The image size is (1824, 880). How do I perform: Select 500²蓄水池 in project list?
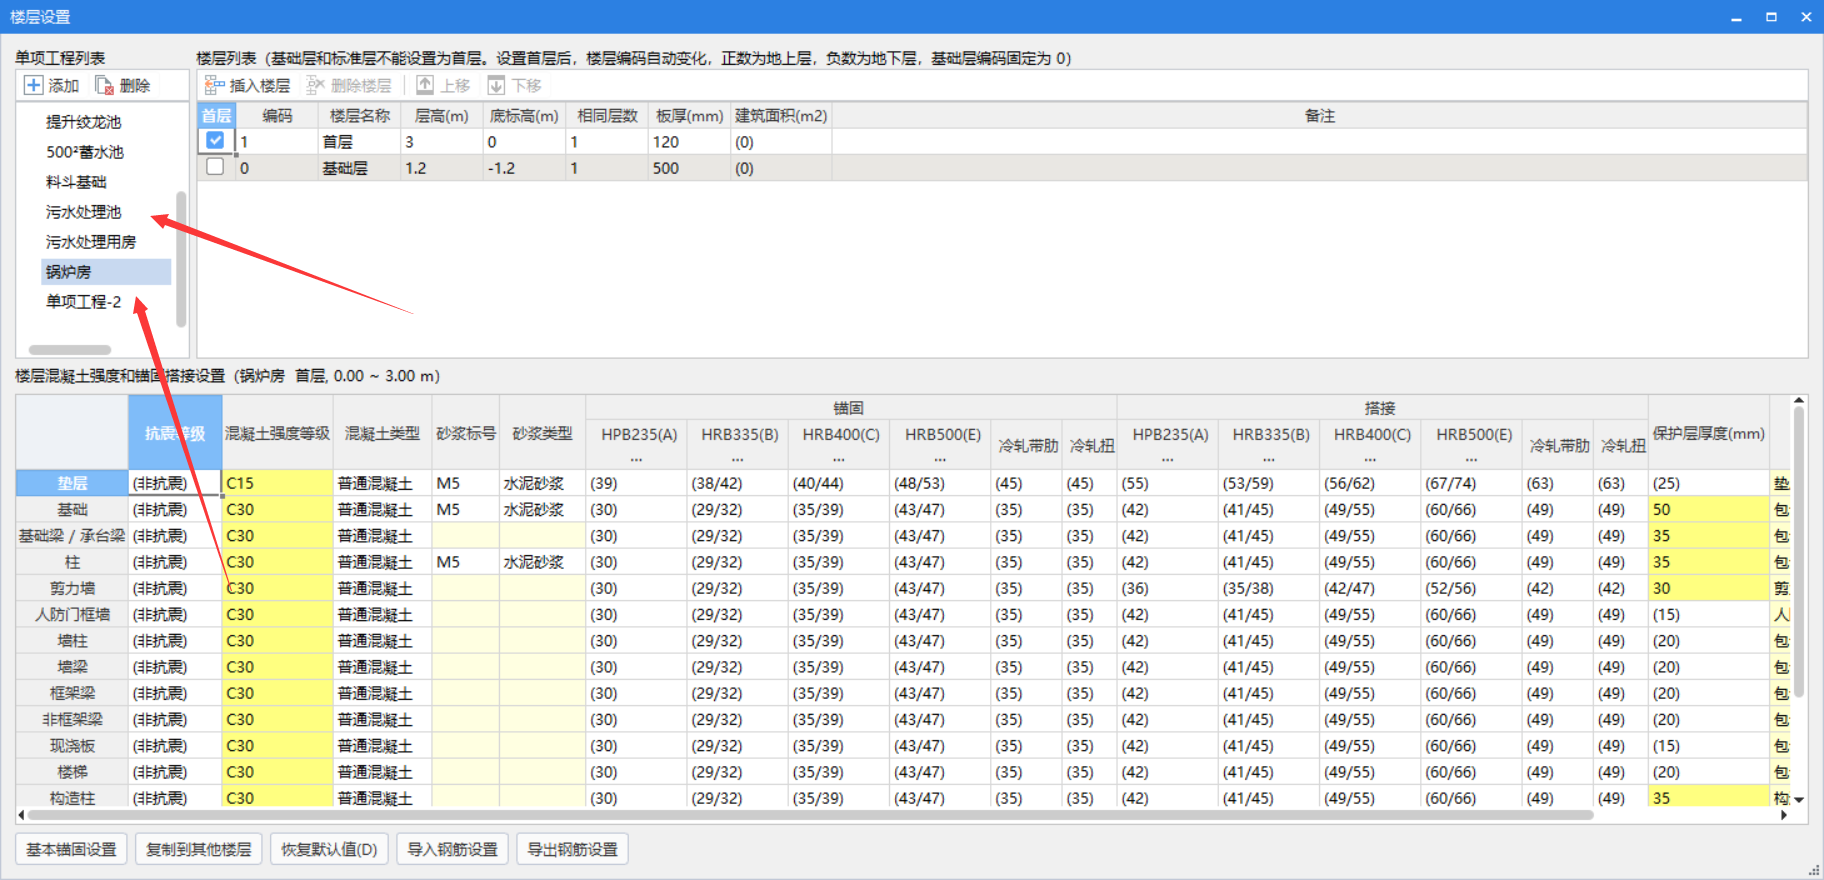click(x=85, y=152)
